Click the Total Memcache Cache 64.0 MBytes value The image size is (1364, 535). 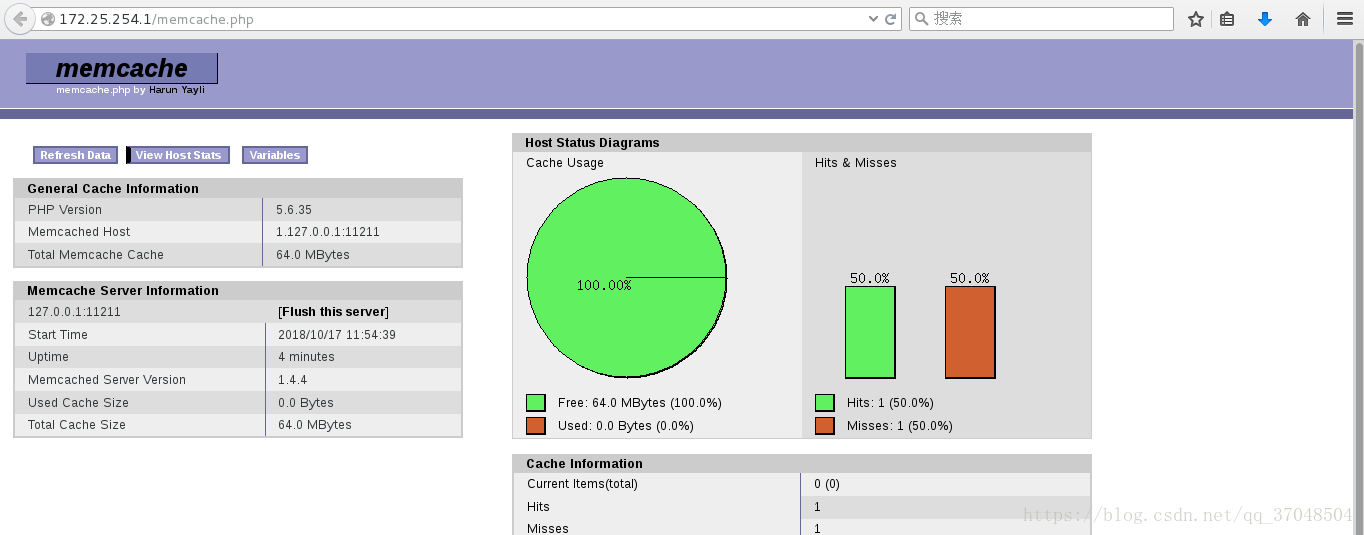click(313, 255)
